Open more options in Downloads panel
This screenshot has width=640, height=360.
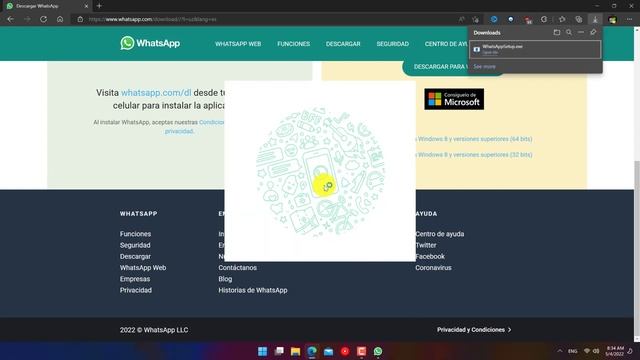581,32
